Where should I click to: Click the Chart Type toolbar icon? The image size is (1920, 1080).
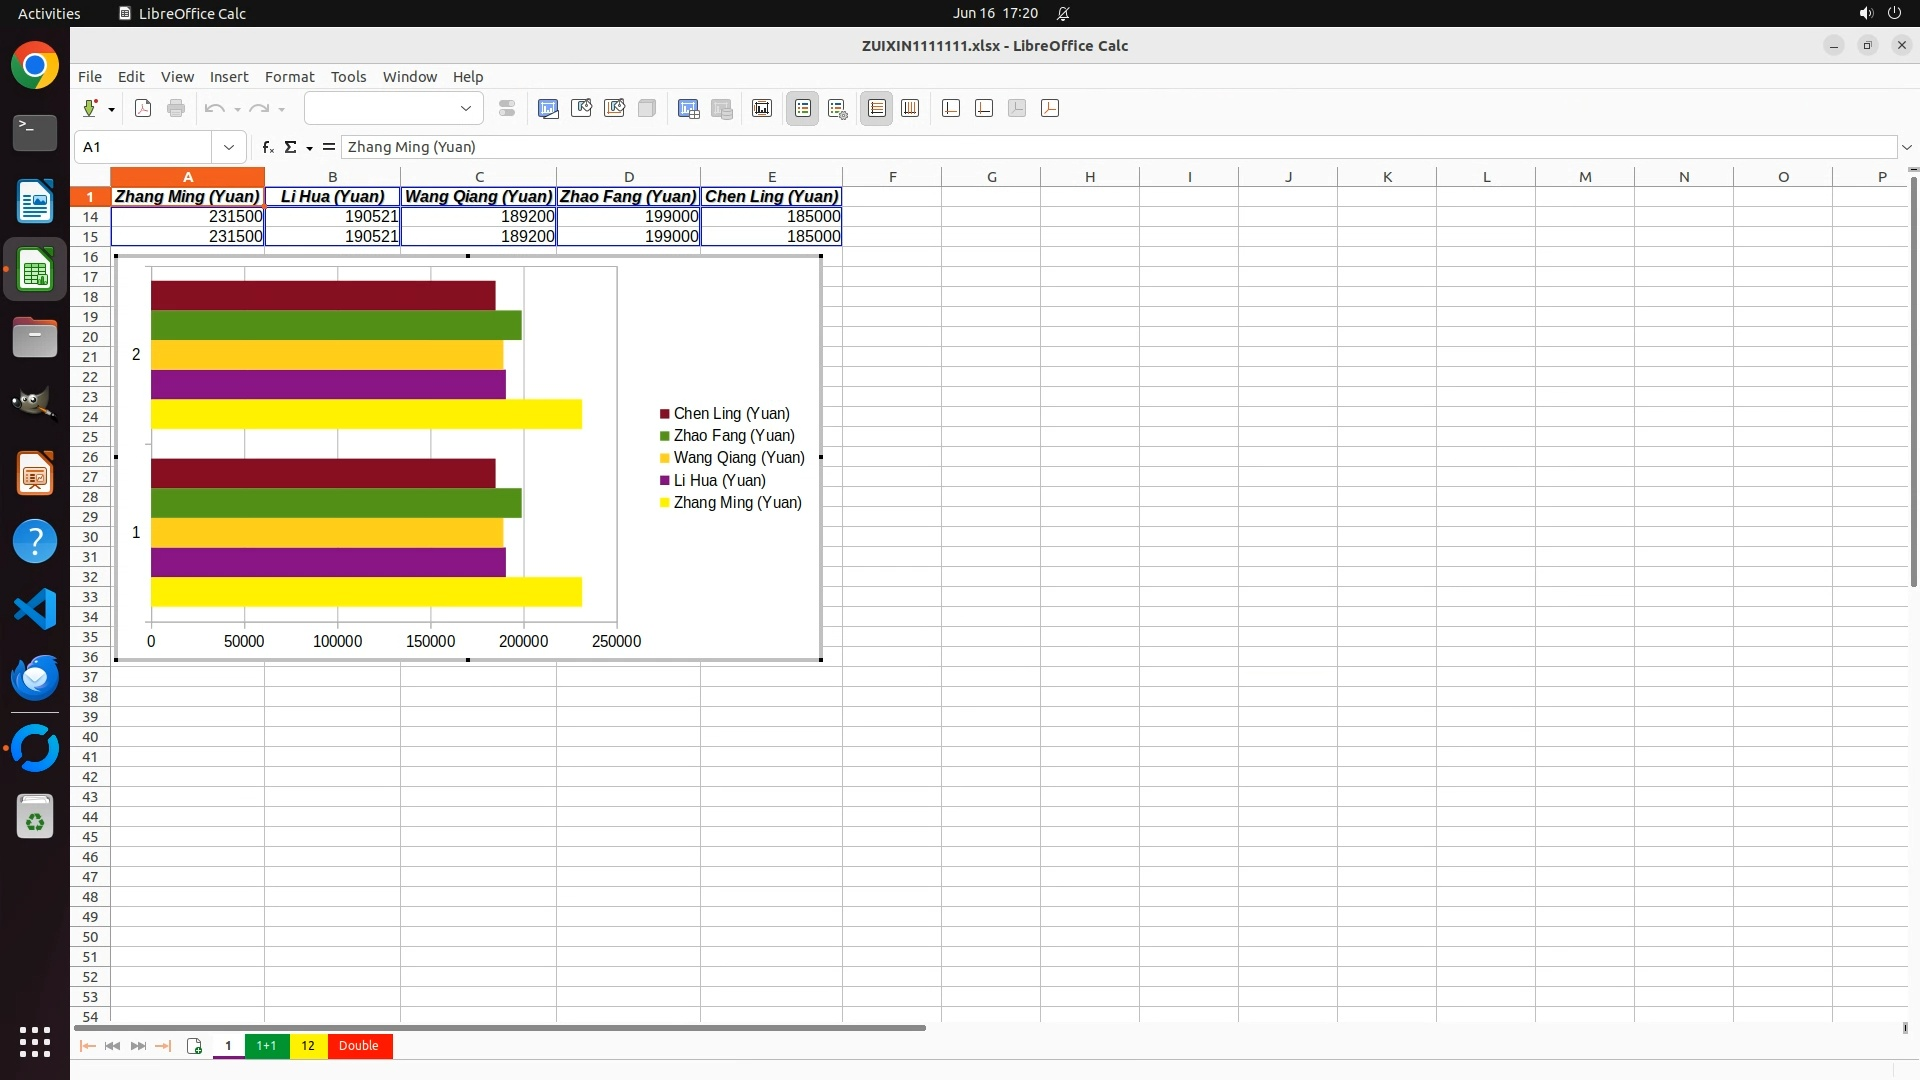(x=548, y=108)
